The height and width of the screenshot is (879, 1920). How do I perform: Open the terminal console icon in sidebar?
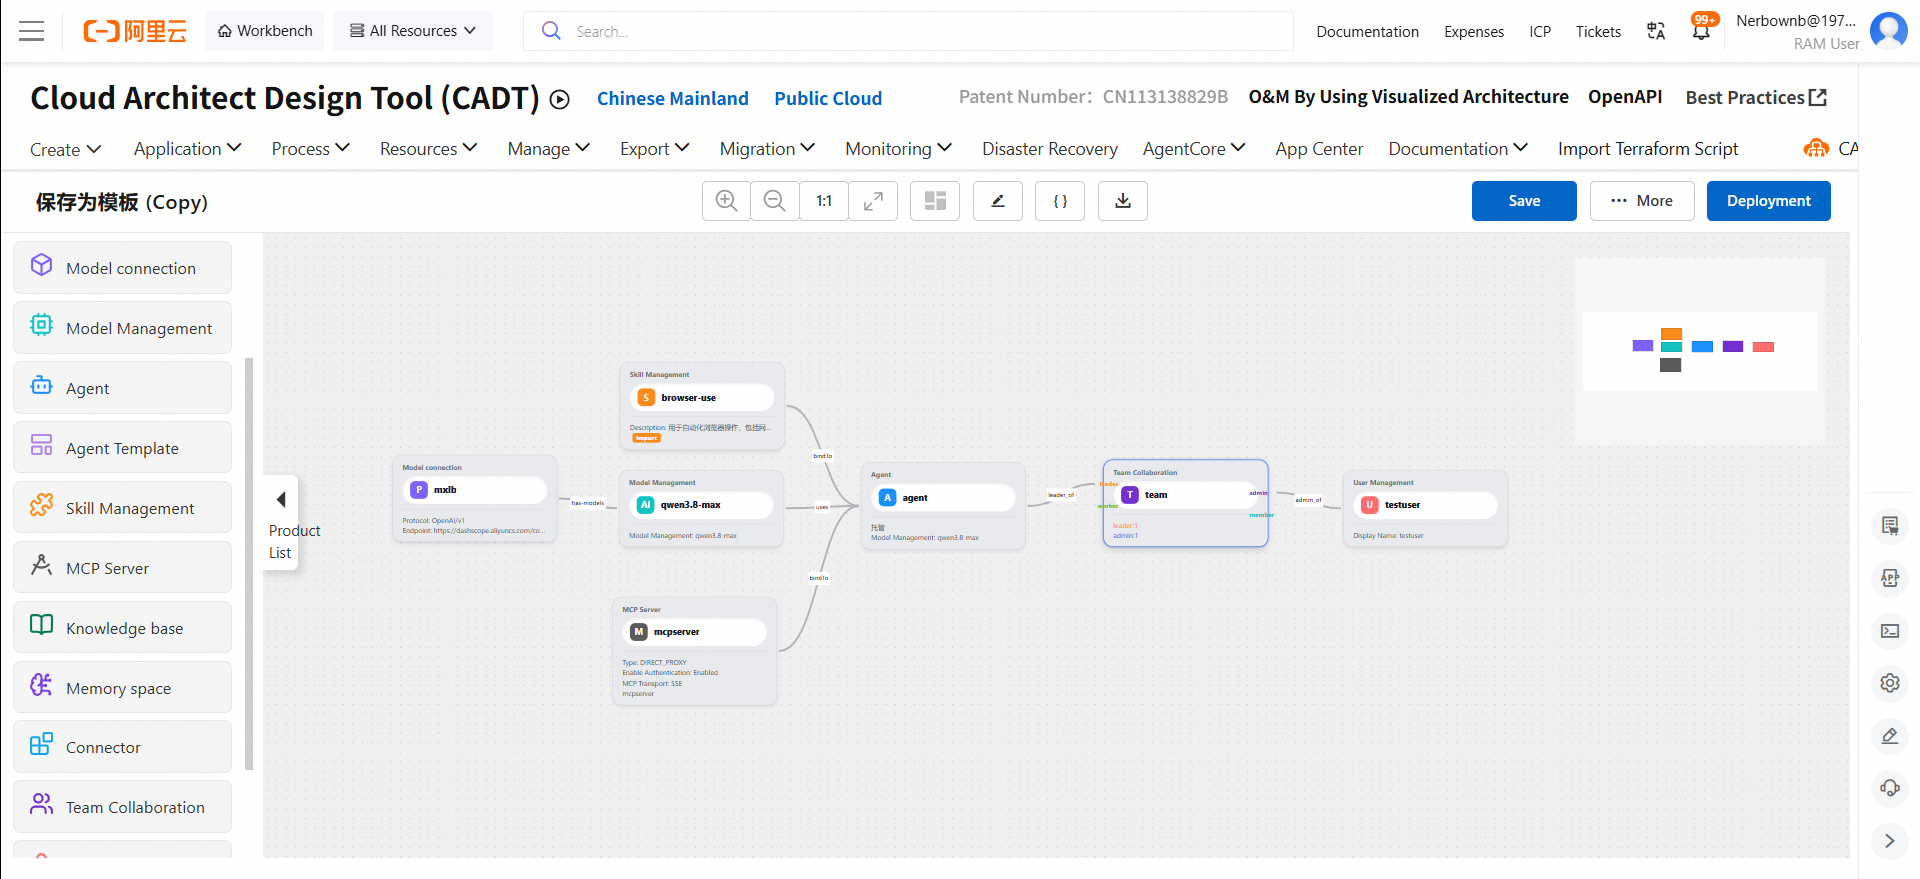point(1890,631)
